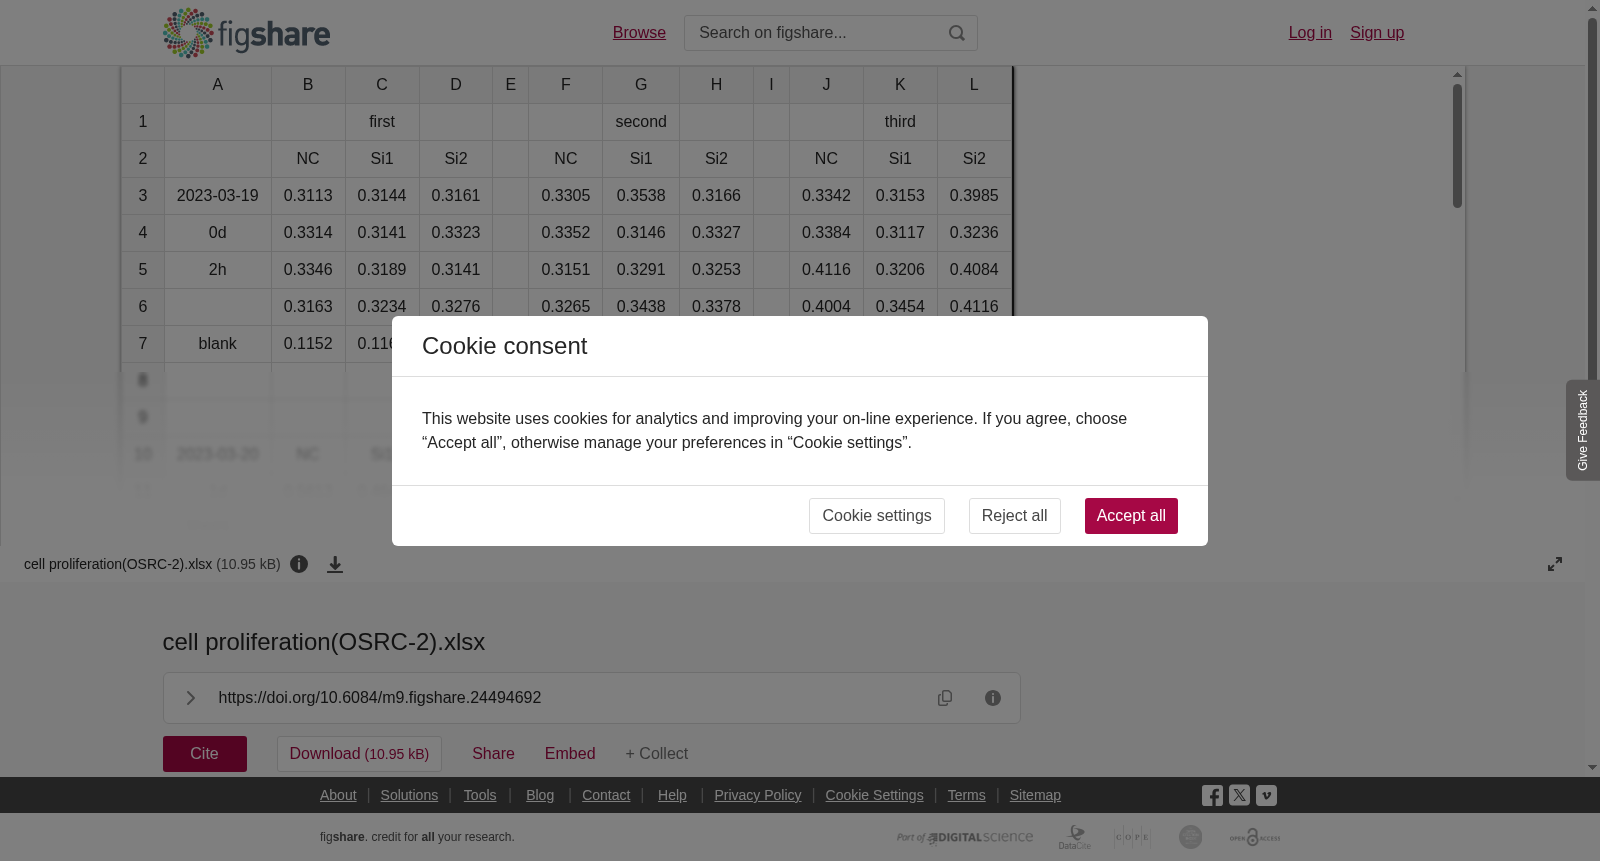Click the 0d cell

click(218, 233)
